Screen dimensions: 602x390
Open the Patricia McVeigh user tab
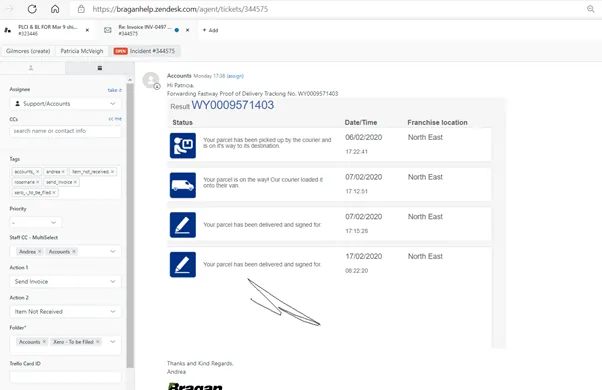[x=82, y=51]
